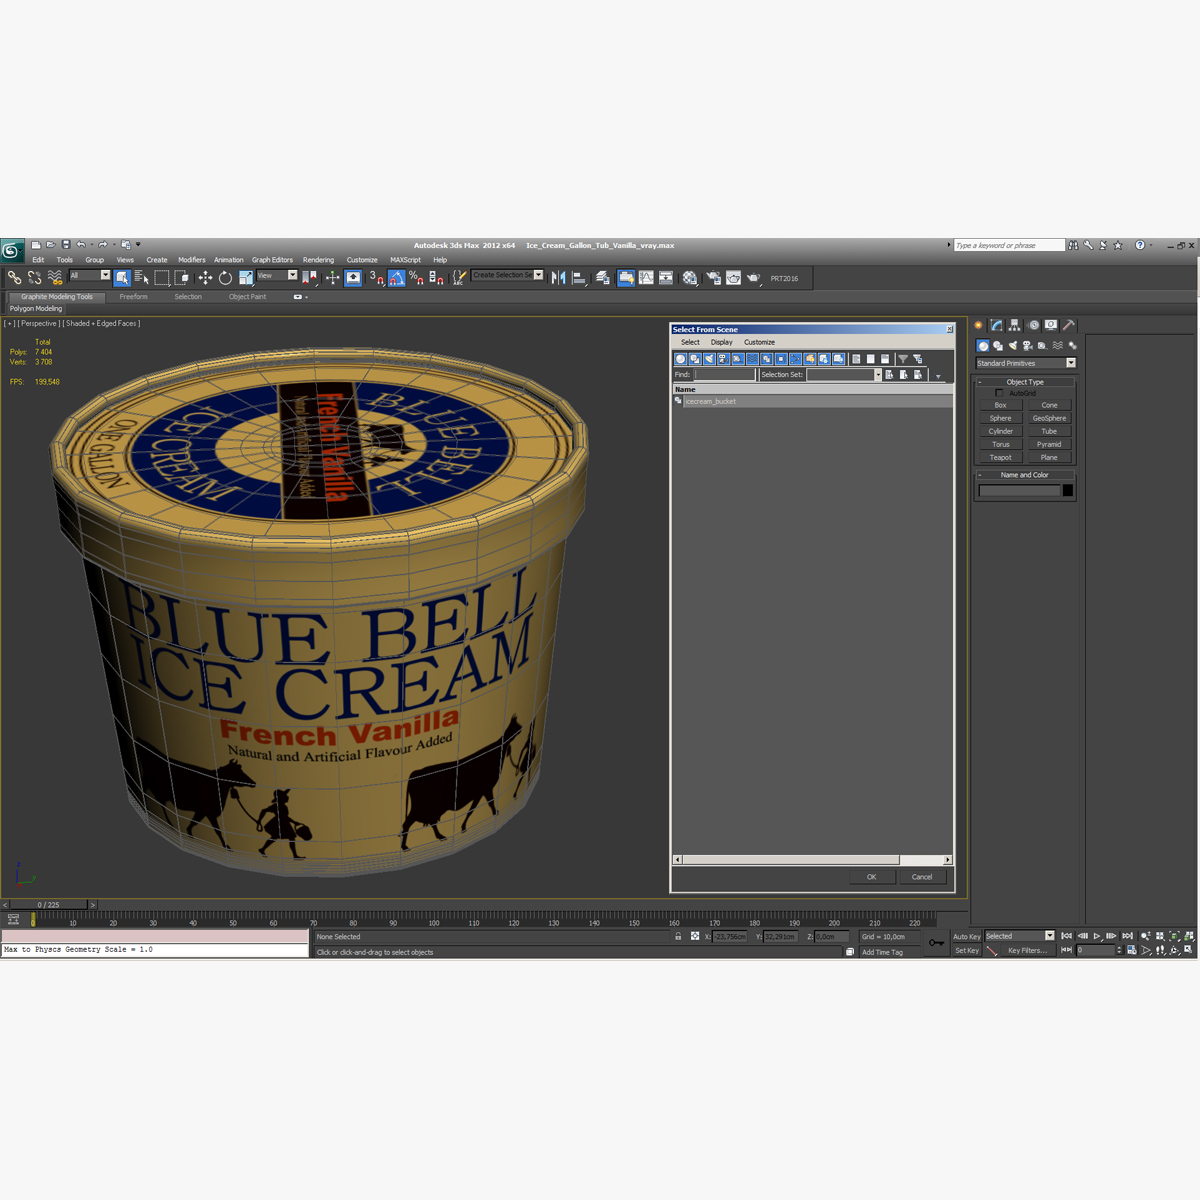Open the Hierarchy command panel tab
The height and width of the screenshot is (1200, 1200).
pyautogui.click(x=1015, y=325)
